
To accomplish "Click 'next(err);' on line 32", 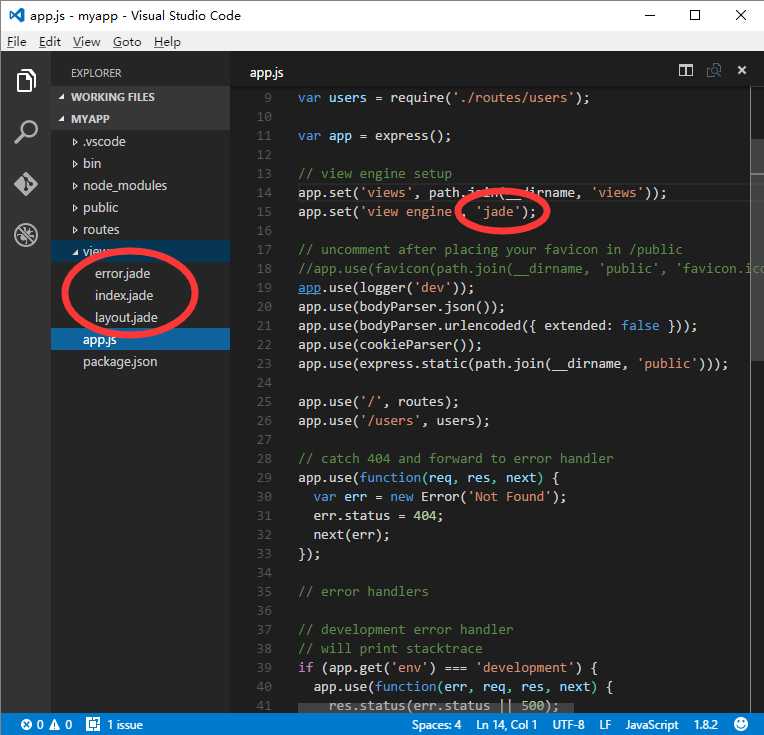I will [351, 535].
